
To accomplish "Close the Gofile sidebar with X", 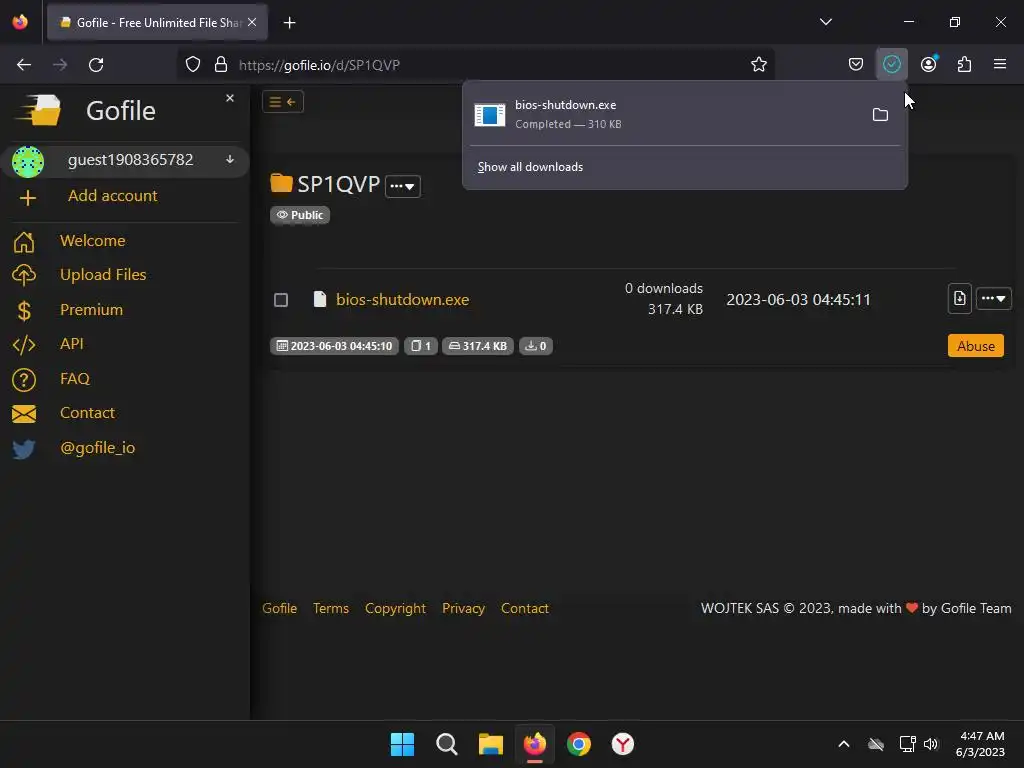I will point(230,98).
